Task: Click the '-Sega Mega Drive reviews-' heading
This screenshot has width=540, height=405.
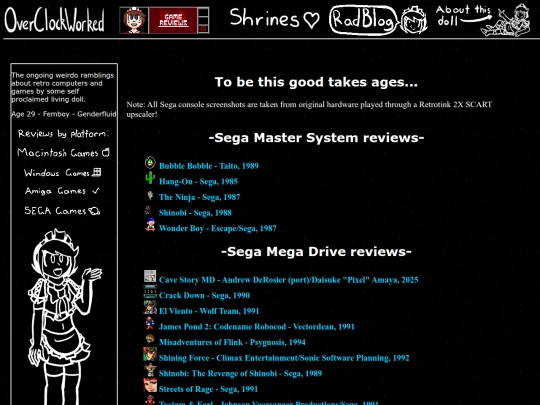Action: point(316,252)
